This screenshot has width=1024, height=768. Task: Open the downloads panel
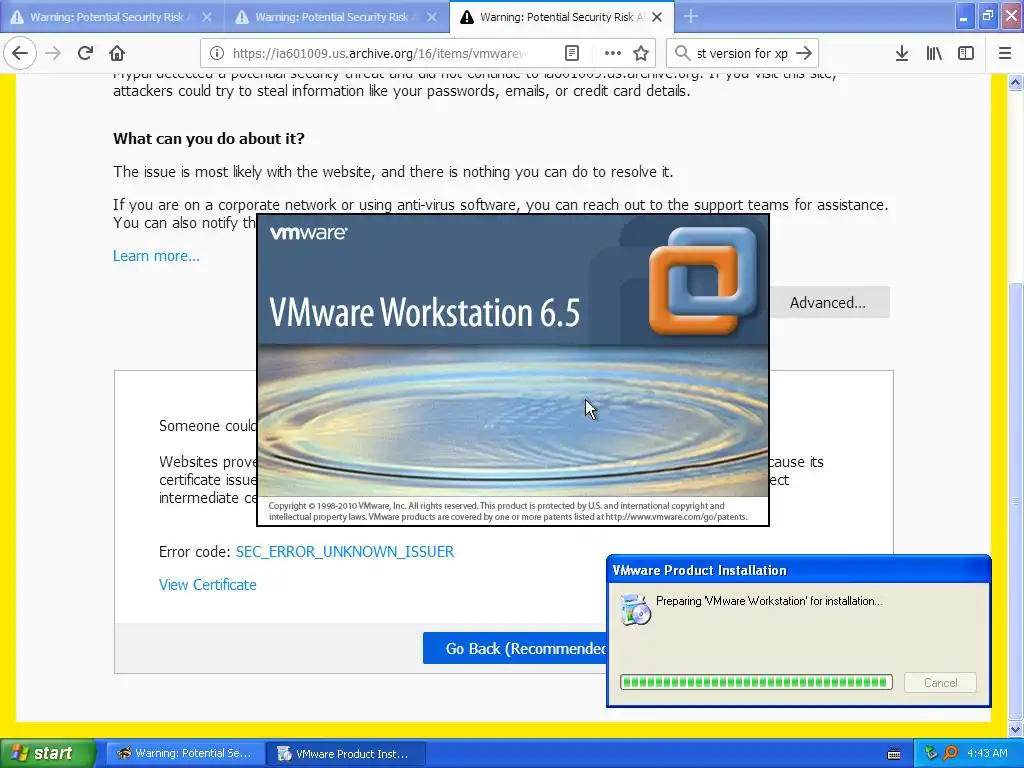click(902, 54)
